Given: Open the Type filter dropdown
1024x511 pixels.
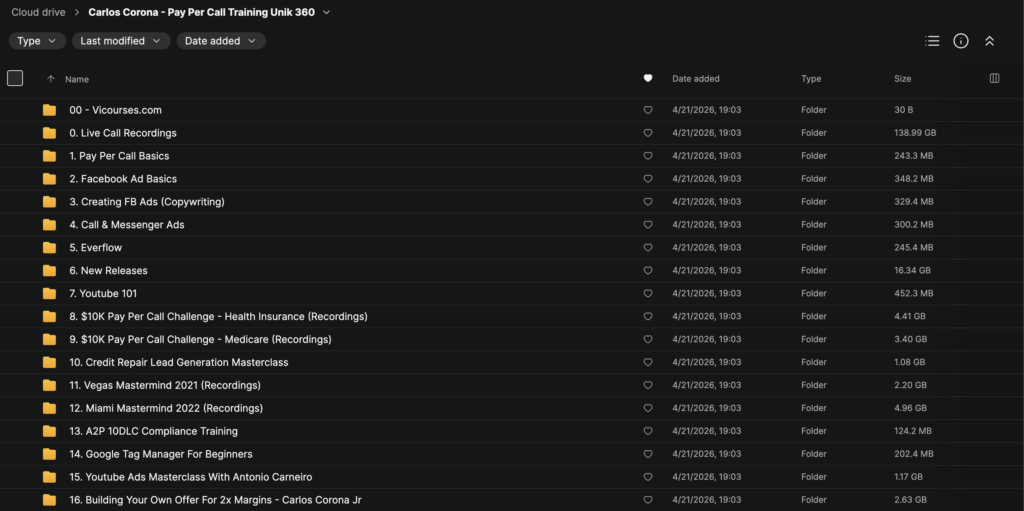Looking at the screenshot, I should coord(37,41).
